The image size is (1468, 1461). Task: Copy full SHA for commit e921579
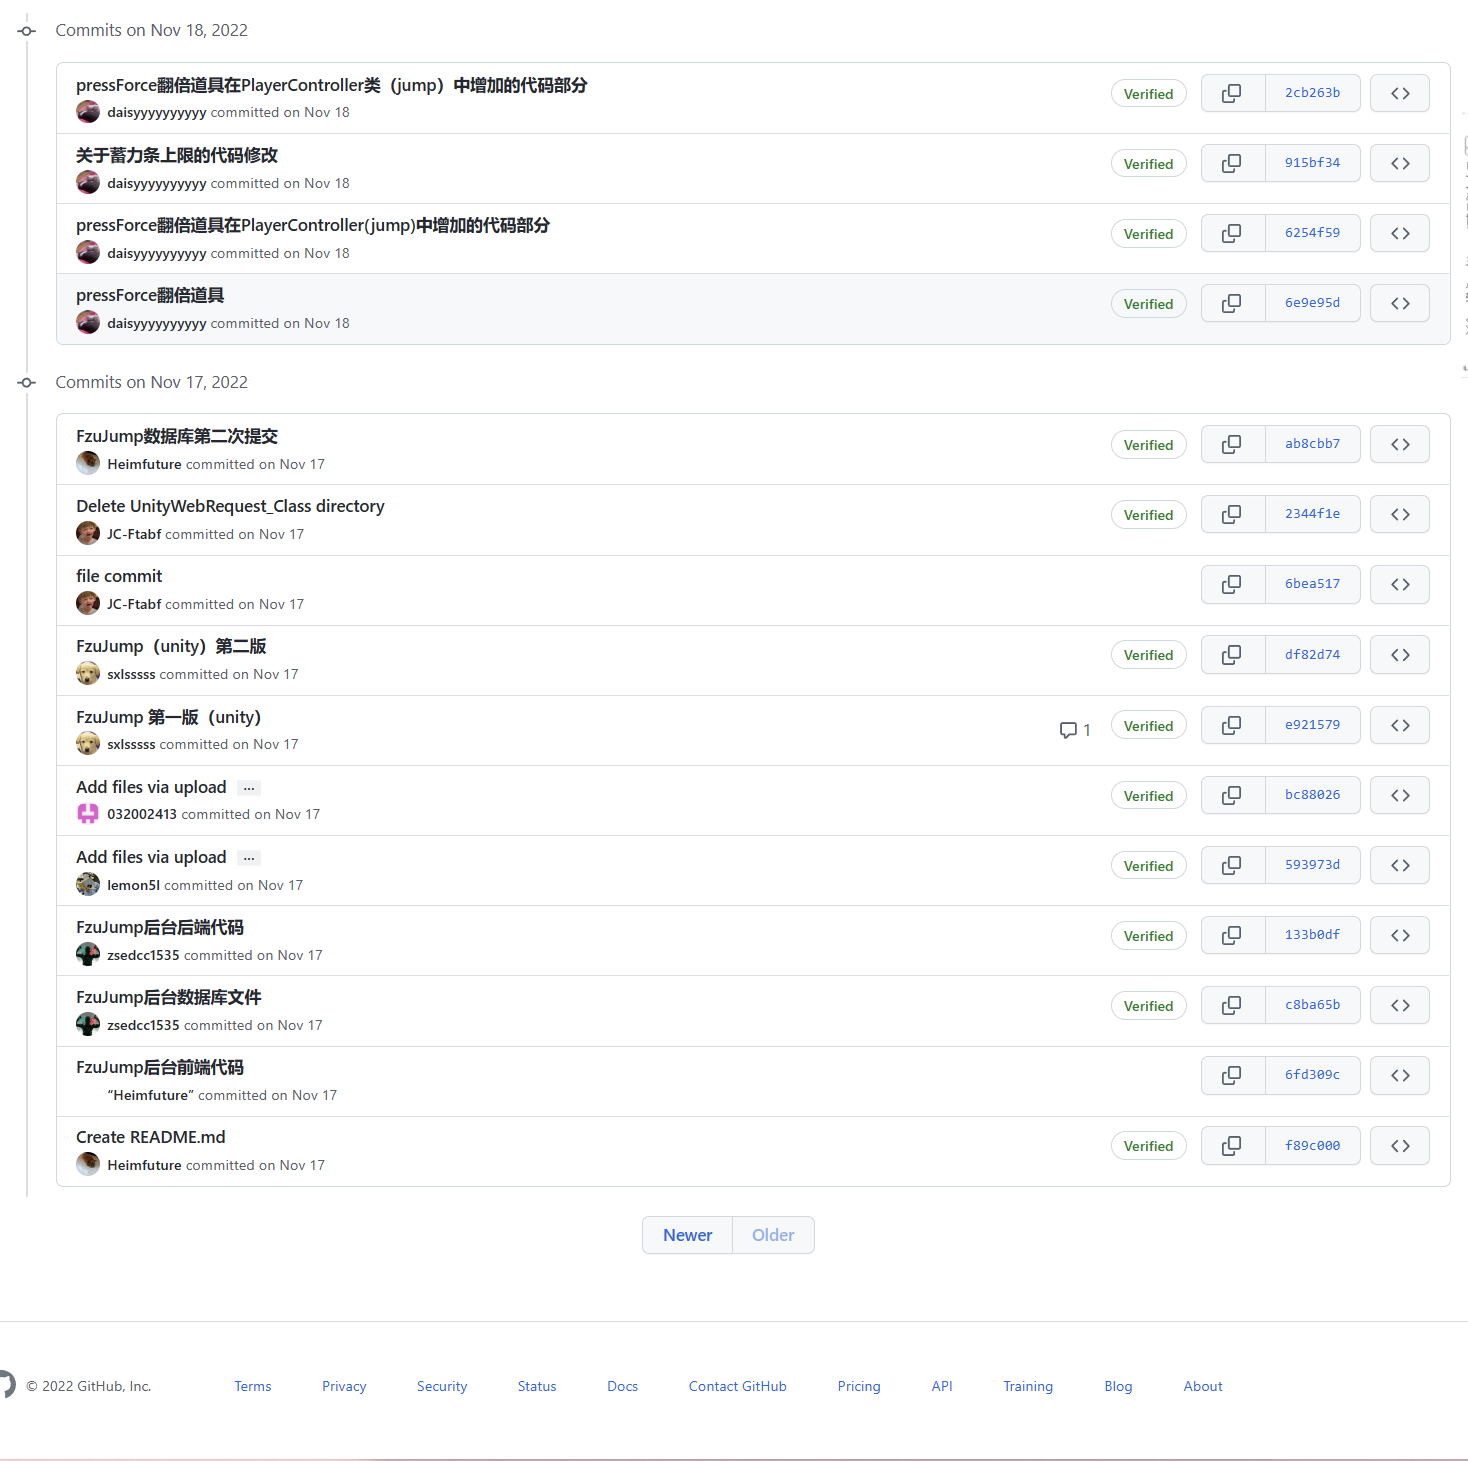1232,725
